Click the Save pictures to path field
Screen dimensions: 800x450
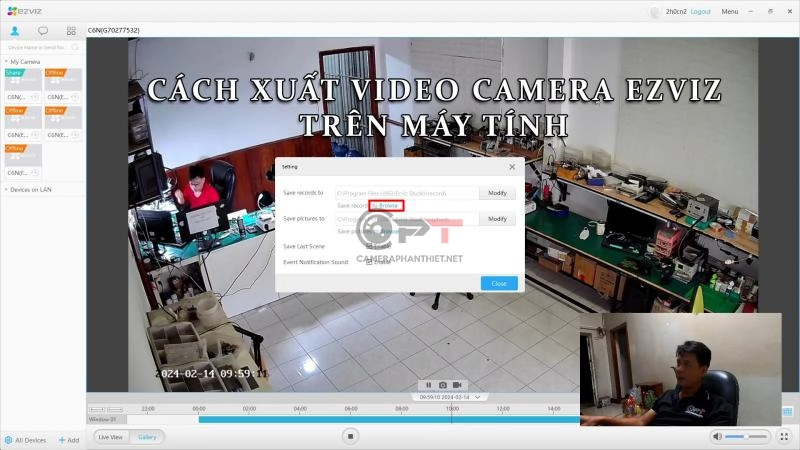tap(407, 218)
